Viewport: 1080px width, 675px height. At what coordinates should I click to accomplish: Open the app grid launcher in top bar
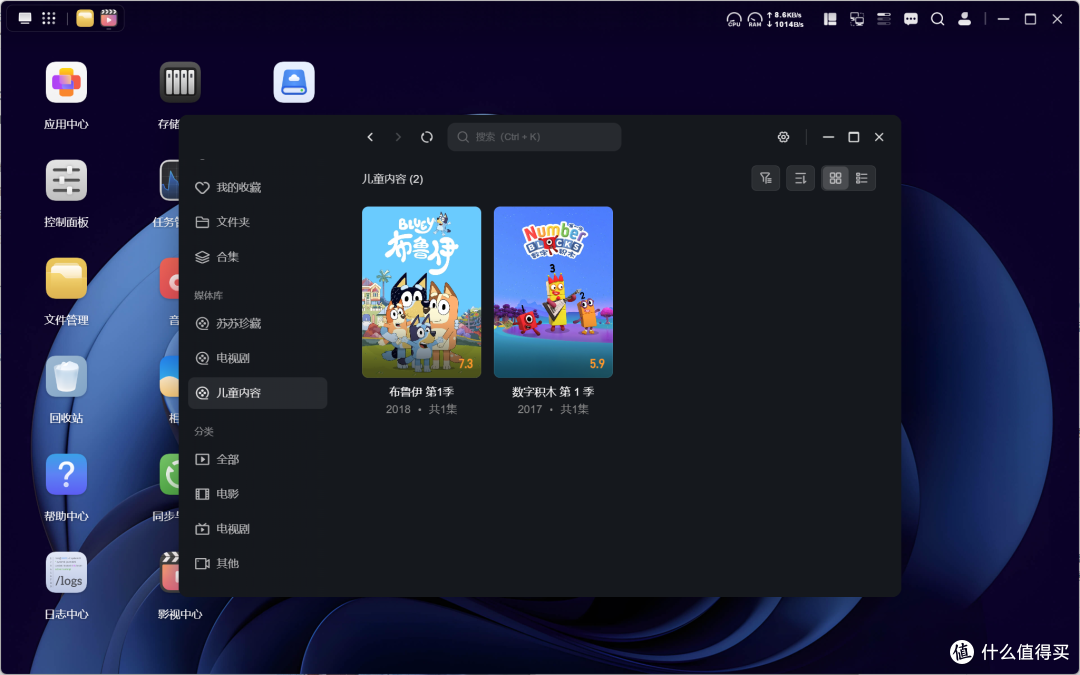point(48,19)
